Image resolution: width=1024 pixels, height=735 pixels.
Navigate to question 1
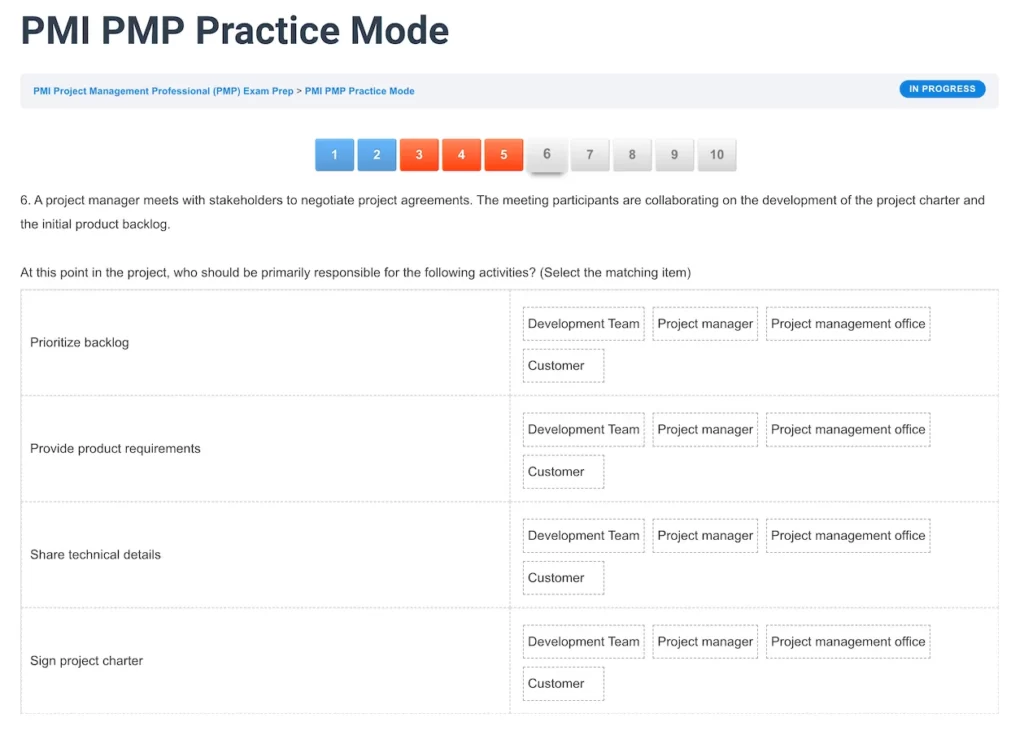tap(334, 155)
